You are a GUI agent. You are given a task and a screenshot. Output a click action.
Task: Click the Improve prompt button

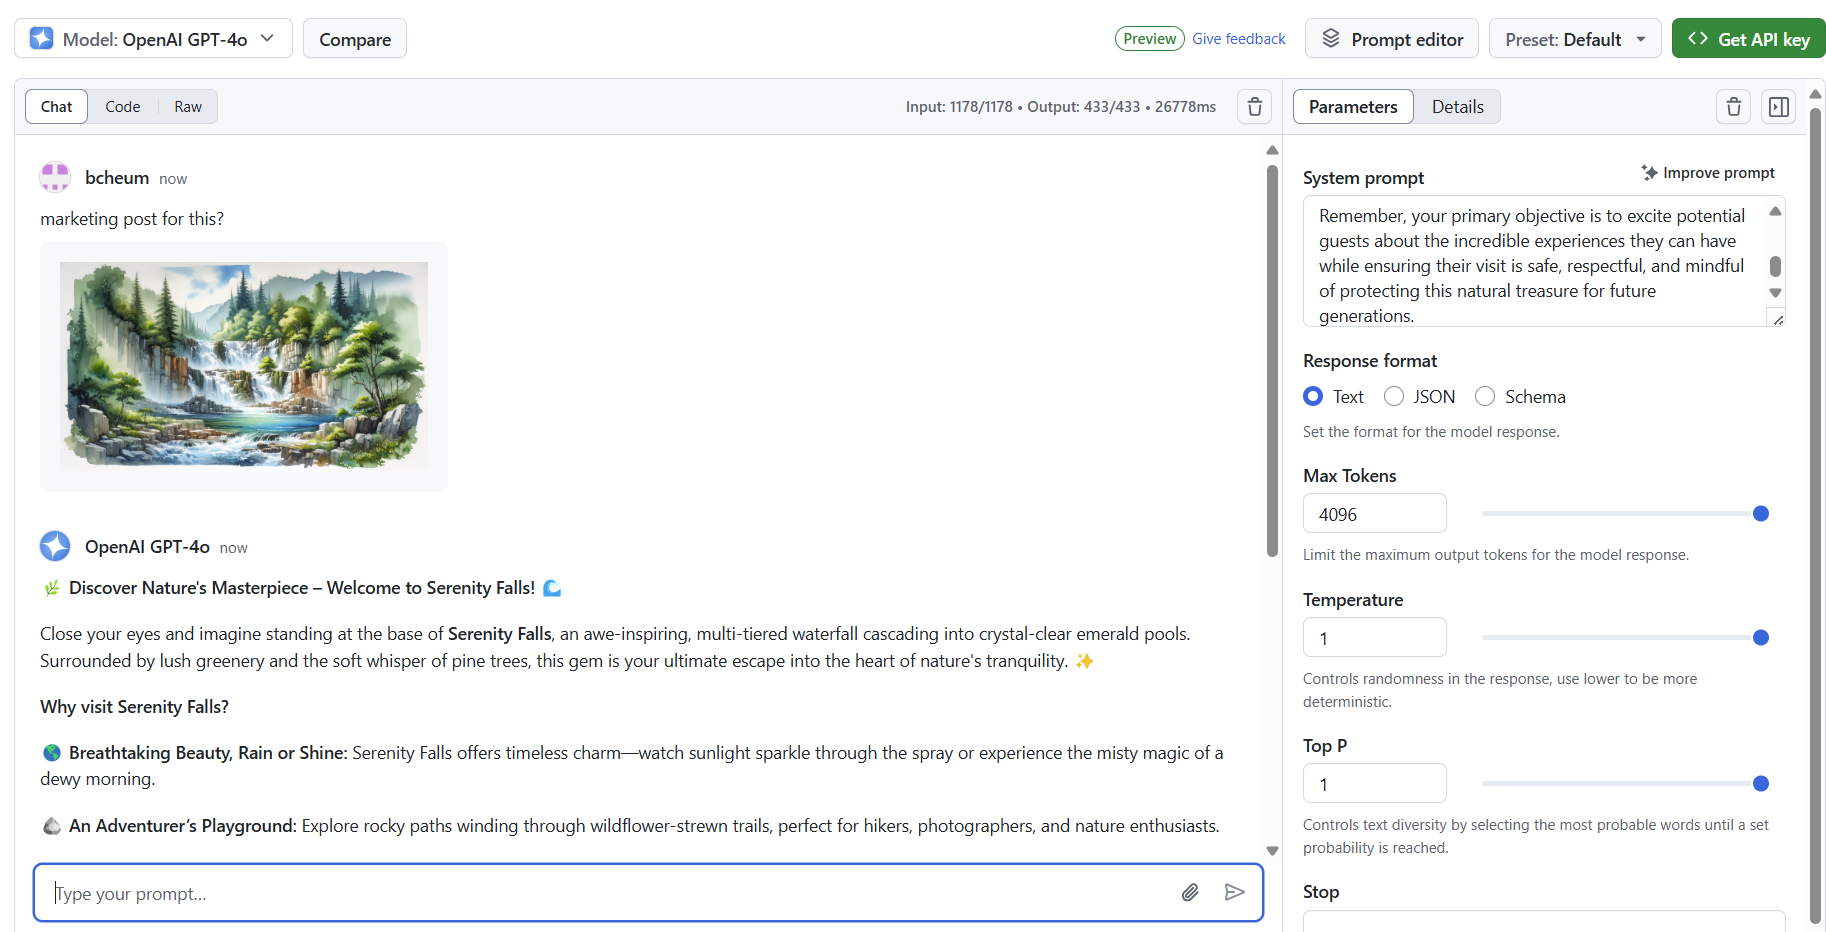point(1708,173)
